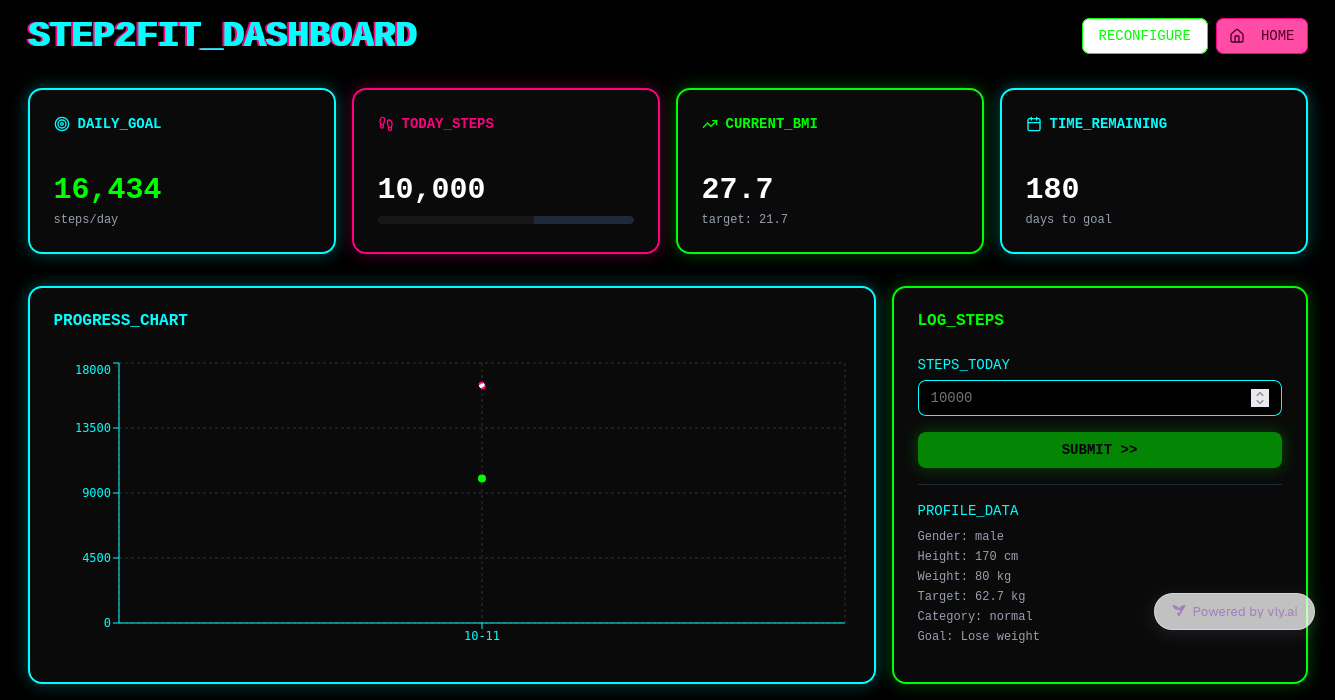Click the STEPS_TODAY field label
This screenshot has width=1335, height=700.
[964, 365]
